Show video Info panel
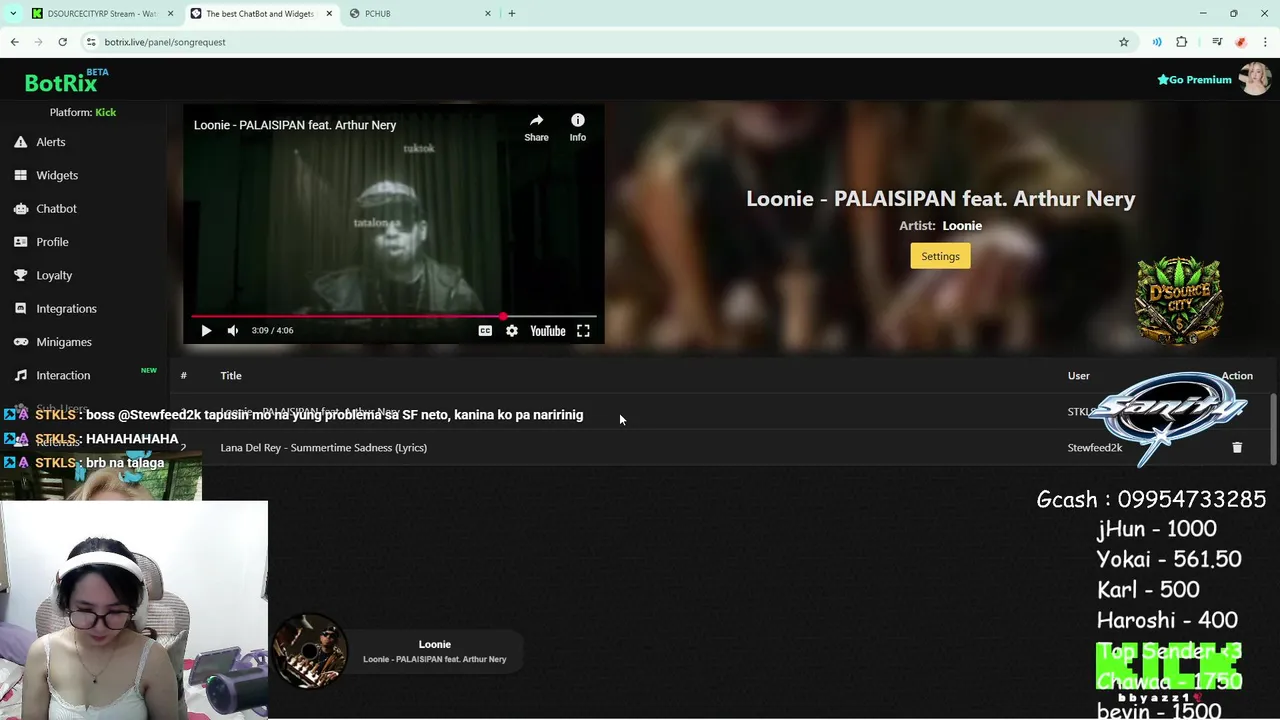 tap(578, 127)
